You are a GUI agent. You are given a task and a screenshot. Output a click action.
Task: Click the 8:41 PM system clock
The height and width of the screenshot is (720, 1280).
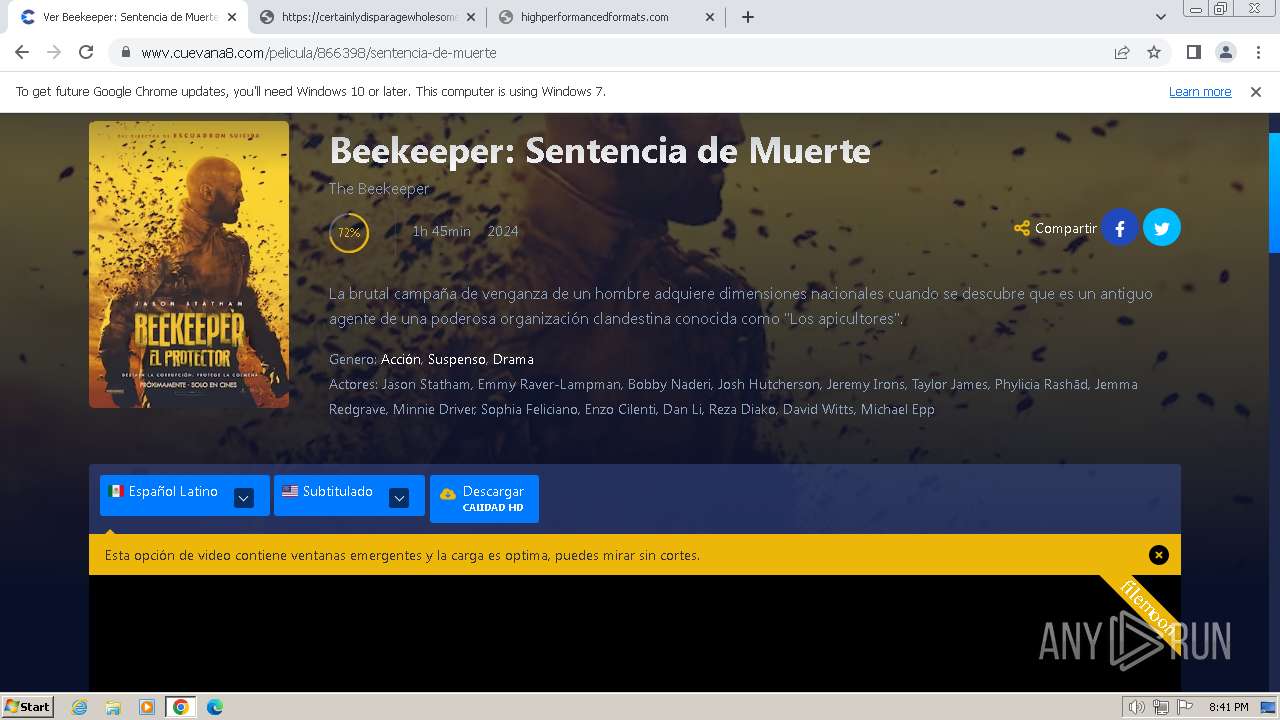[1228, 707]
